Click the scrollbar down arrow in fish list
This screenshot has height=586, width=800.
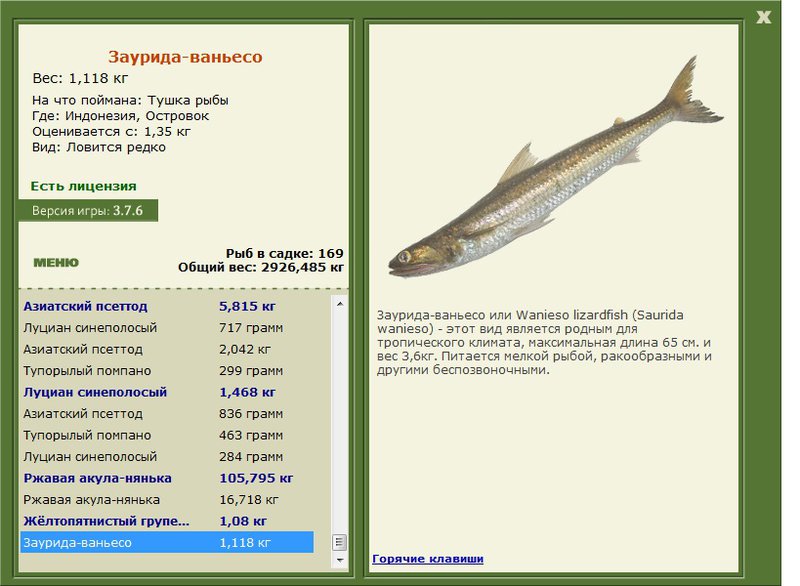pyautogui.click(x=340, y=560)
